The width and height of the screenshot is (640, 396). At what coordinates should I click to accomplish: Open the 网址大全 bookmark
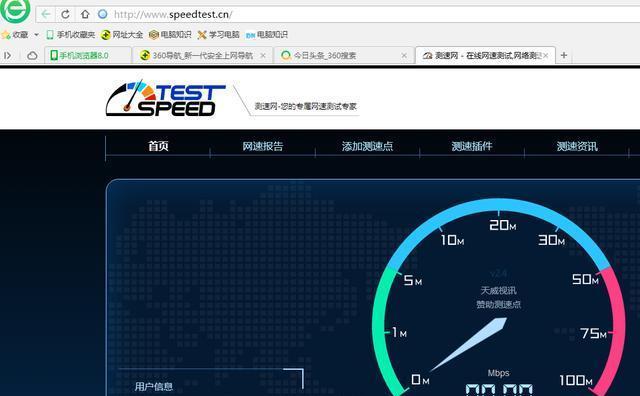pos(122,35)
